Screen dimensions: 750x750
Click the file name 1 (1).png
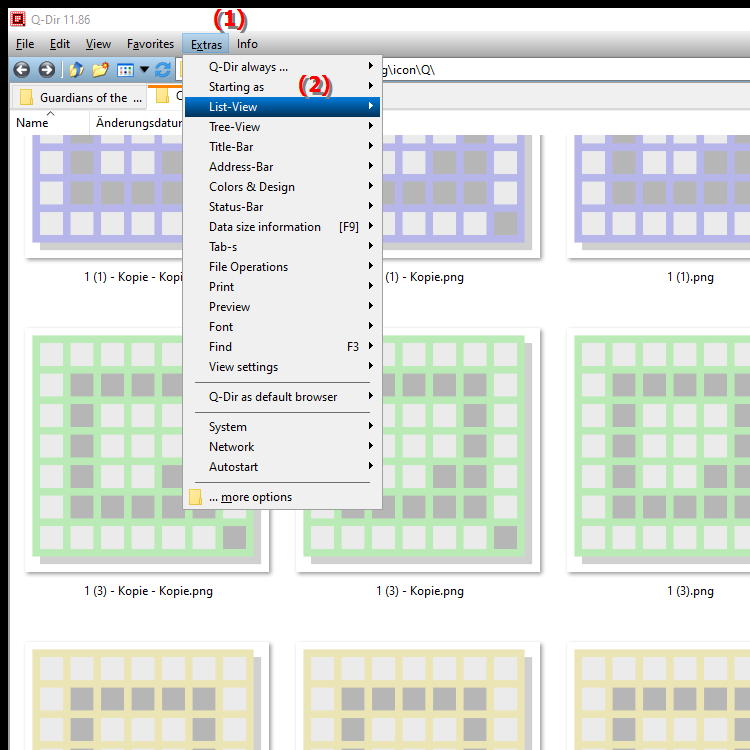pos(690,277)
